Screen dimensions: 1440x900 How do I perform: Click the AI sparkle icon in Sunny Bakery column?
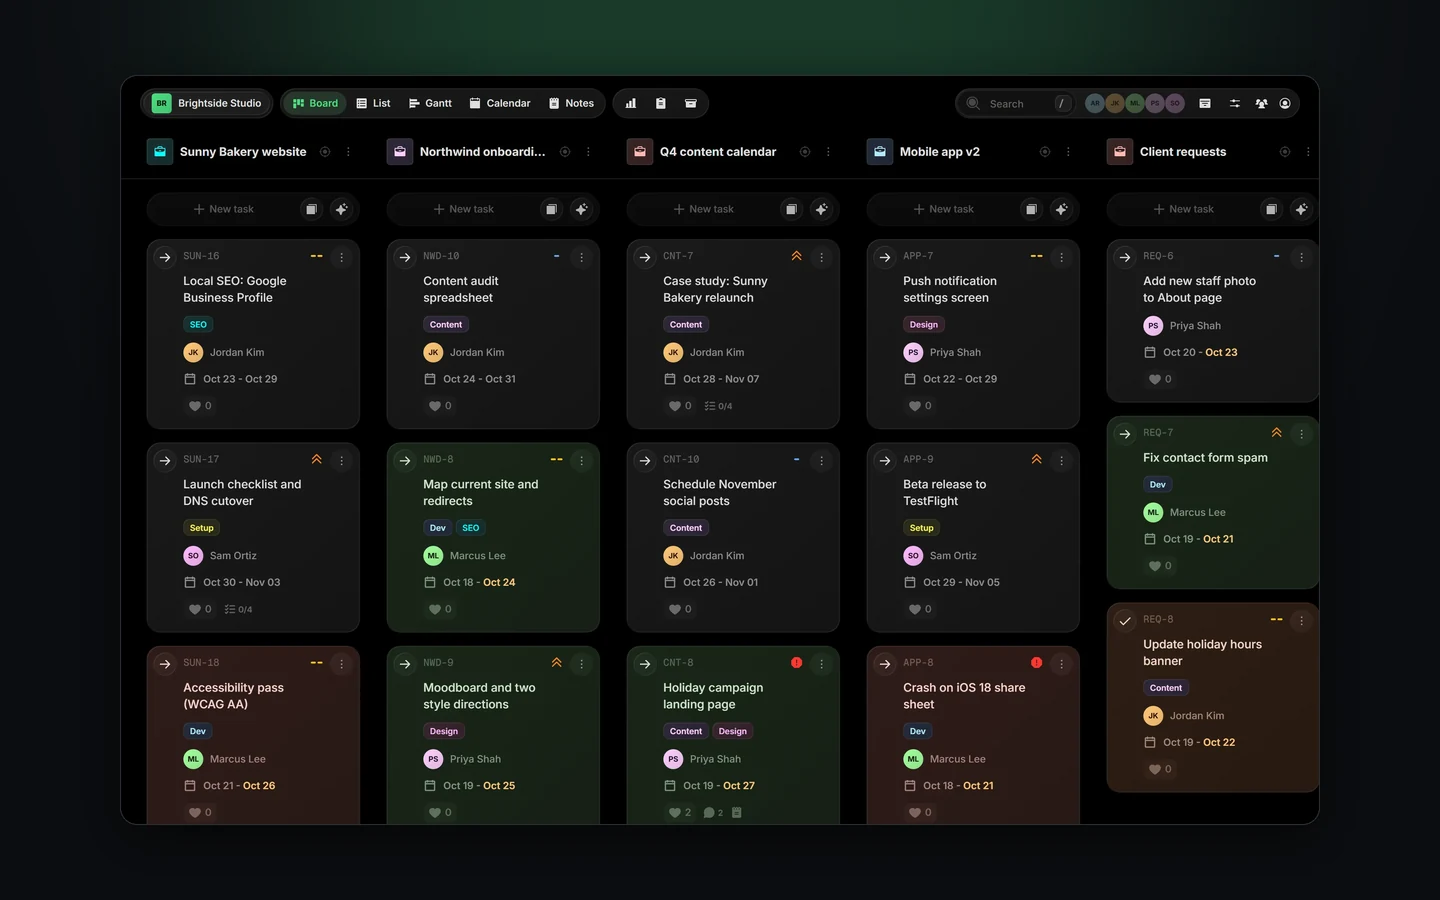[x=342, y=209]
